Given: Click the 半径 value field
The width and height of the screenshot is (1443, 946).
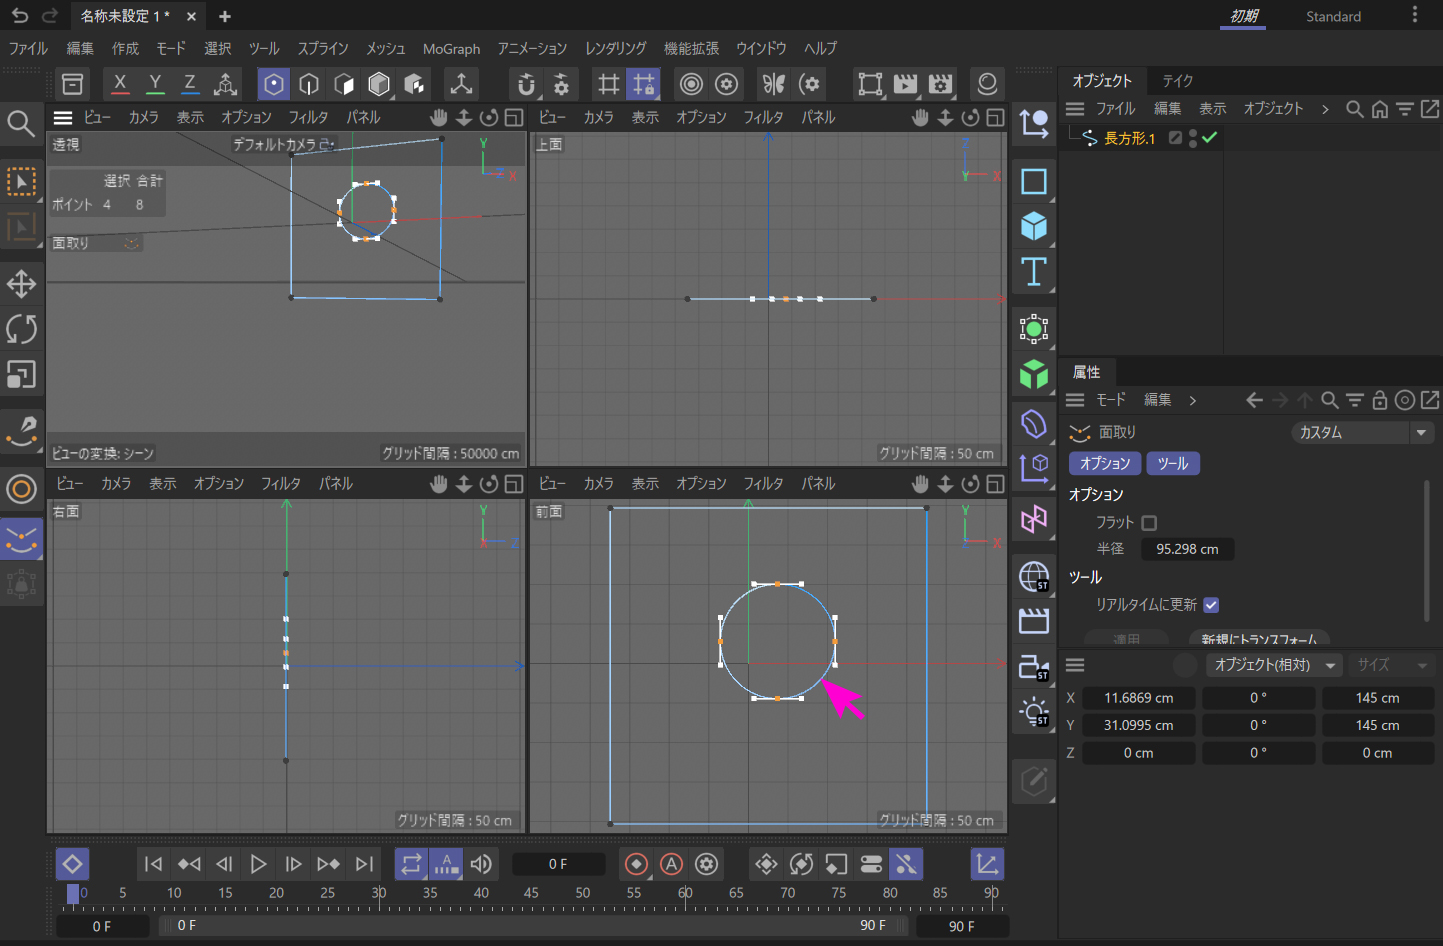Looking at the screenshot, I should pos(1187,549).
